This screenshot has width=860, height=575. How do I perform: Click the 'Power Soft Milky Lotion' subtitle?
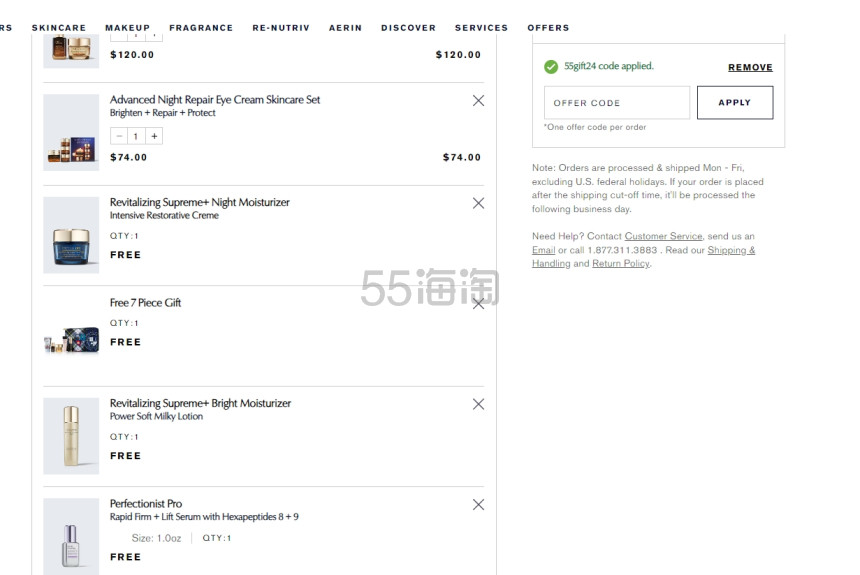tap(156, 416)
